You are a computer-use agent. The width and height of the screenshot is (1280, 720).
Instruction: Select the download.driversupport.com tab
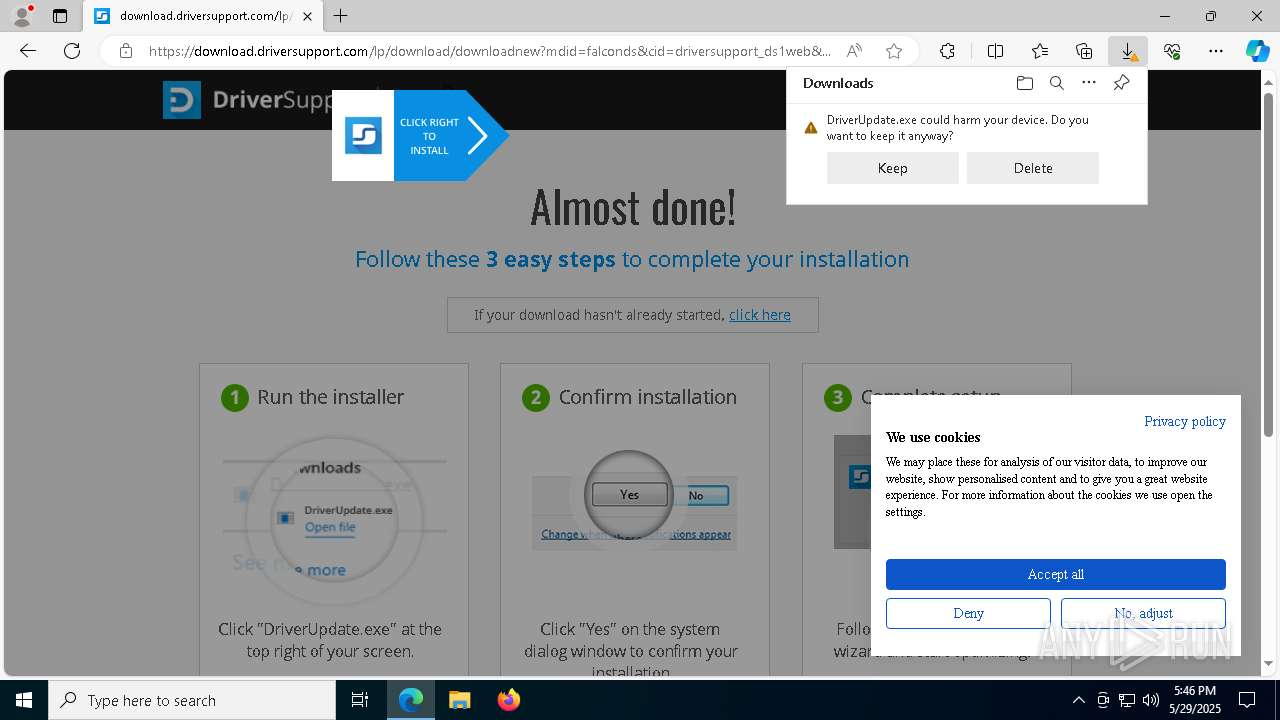(203, 16)
